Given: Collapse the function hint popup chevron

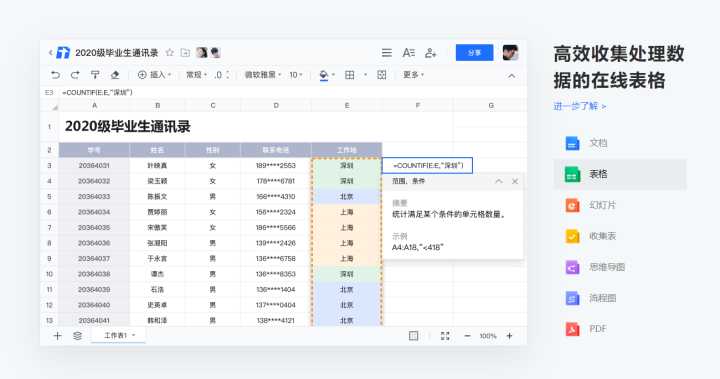Looking at the screenshot, I should tap(499, 181).
